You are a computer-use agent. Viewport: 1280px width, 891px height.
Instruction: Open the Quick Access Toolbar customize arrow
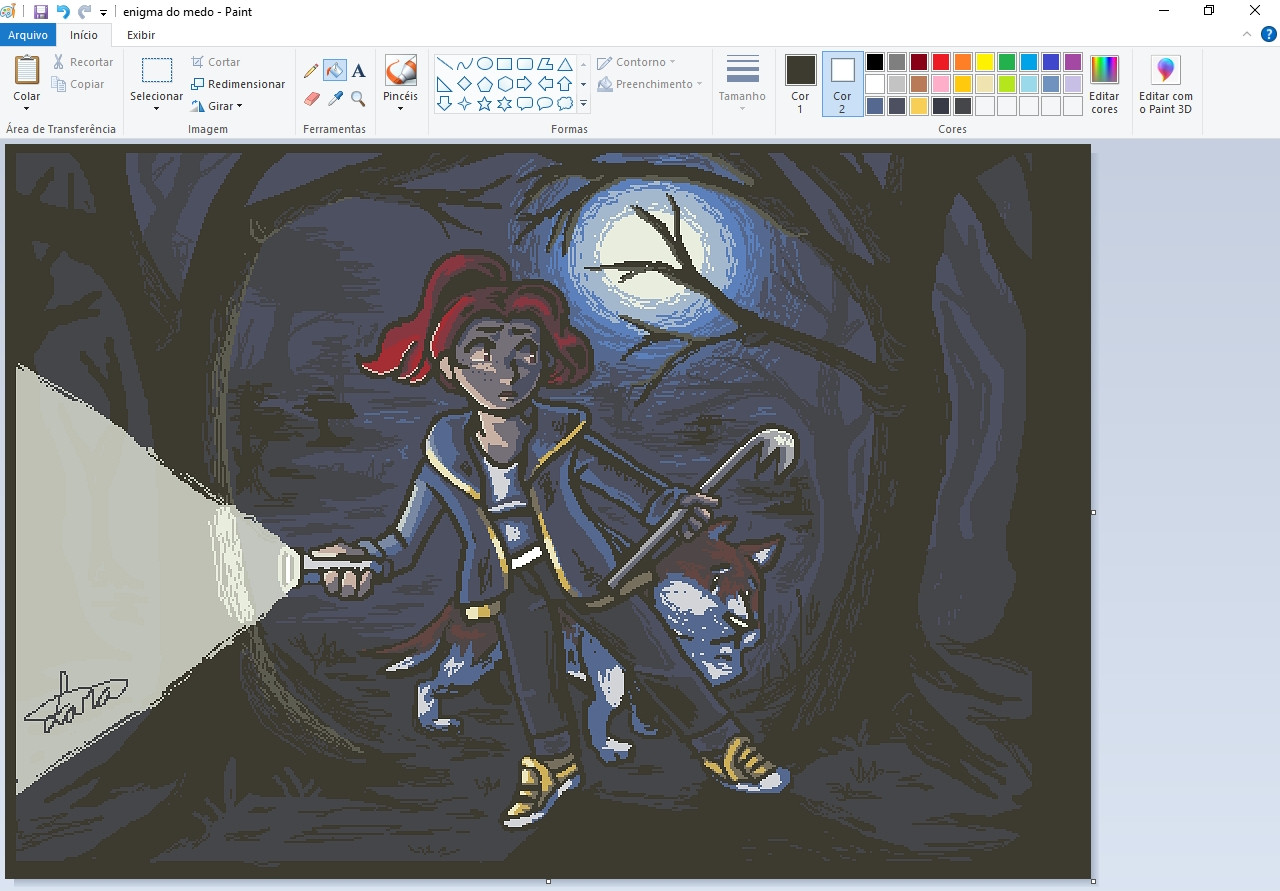tap(103, 13)
